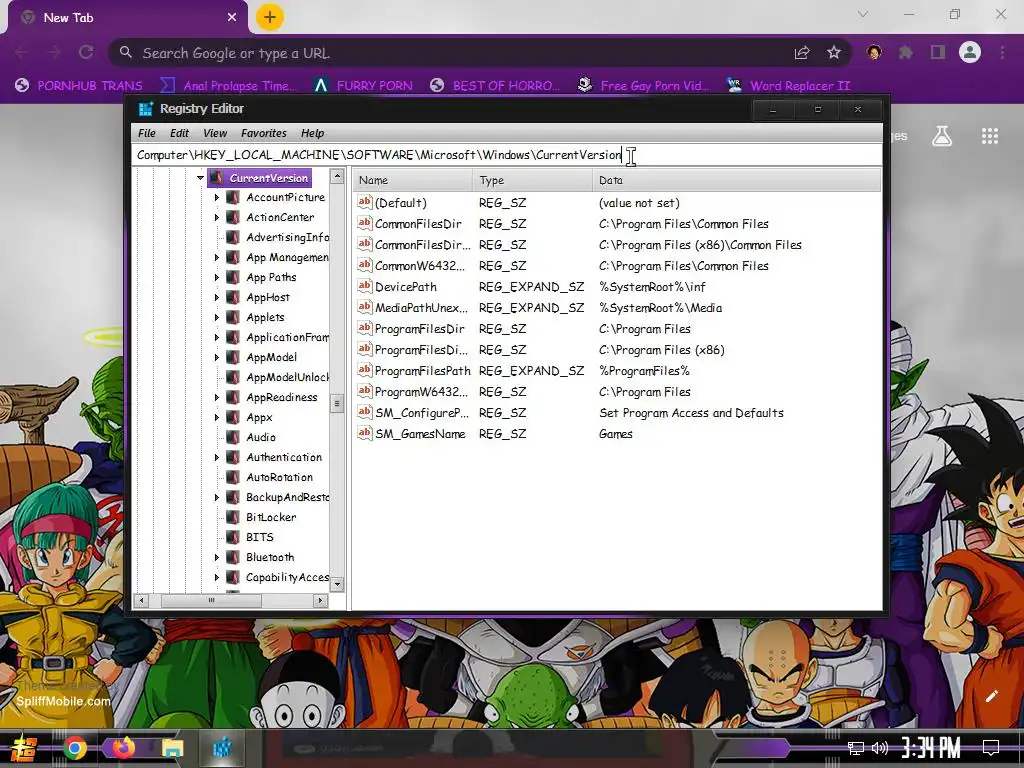Screen dimensions: 1024x768
Task: Select the (Default) value row
Action: (616, 203)
